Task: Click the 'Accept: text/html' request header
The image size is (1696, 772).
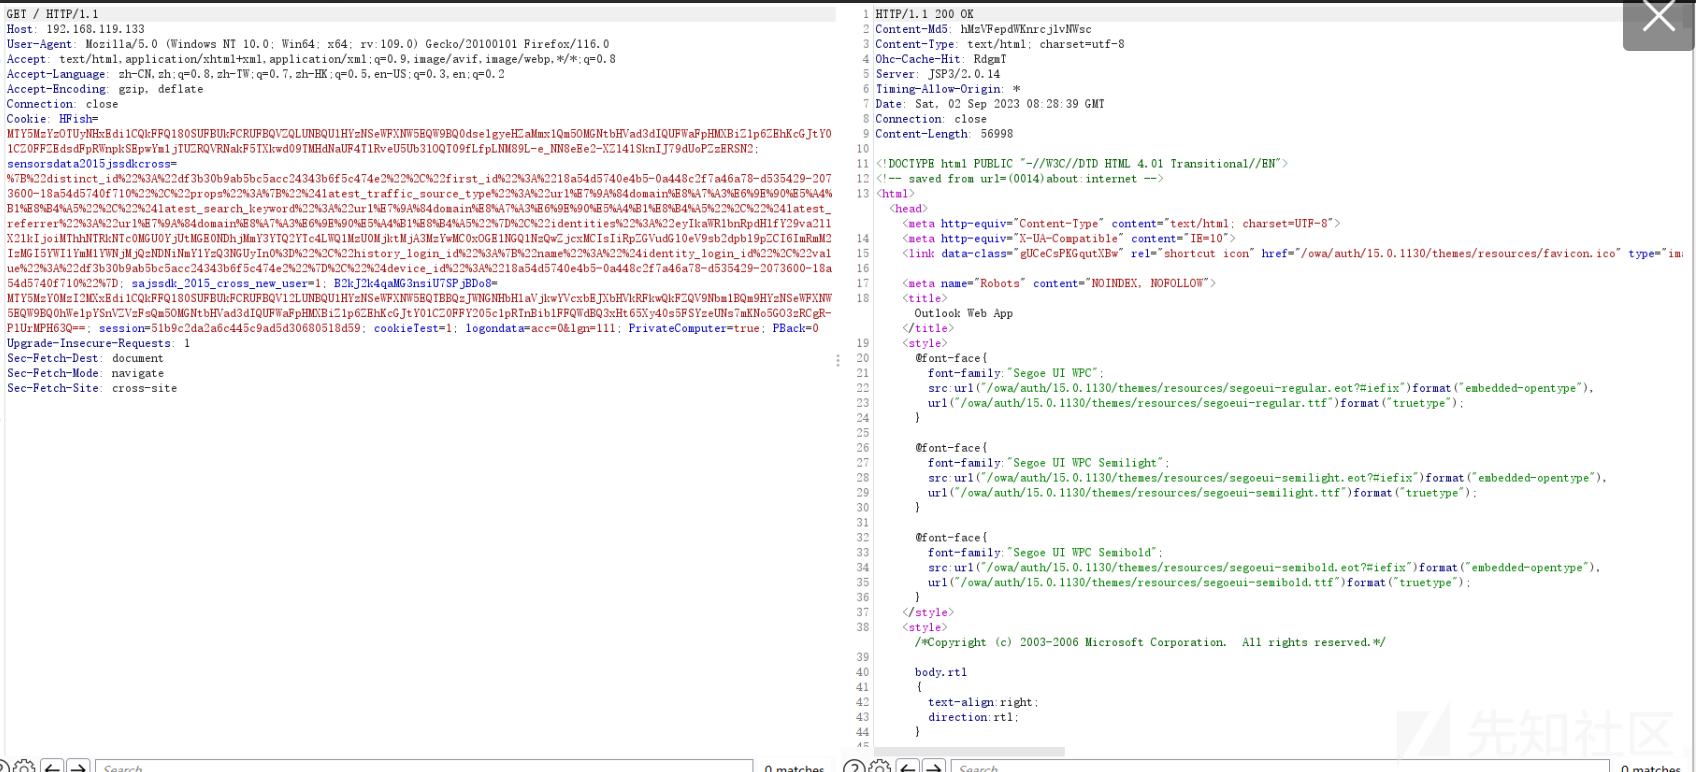Action: tap(311, 59)
